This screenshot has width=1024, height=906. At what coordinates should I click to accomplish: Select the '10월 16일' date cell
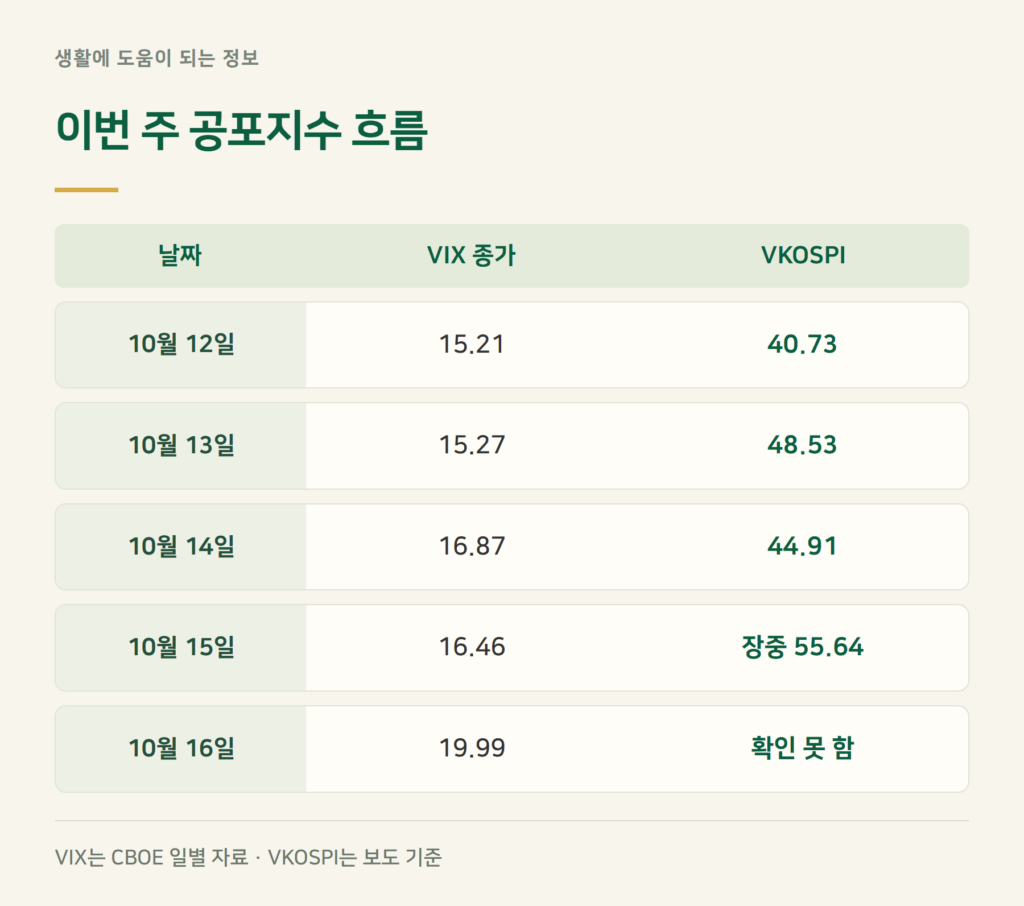[181, 749]
